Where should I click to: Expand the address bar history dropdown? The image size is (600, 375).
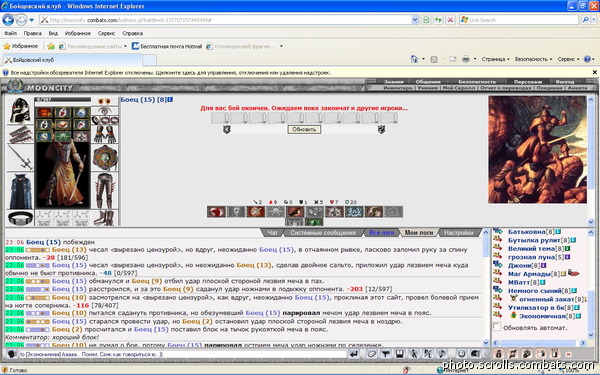pyautogui.click(x=415, y=20)
